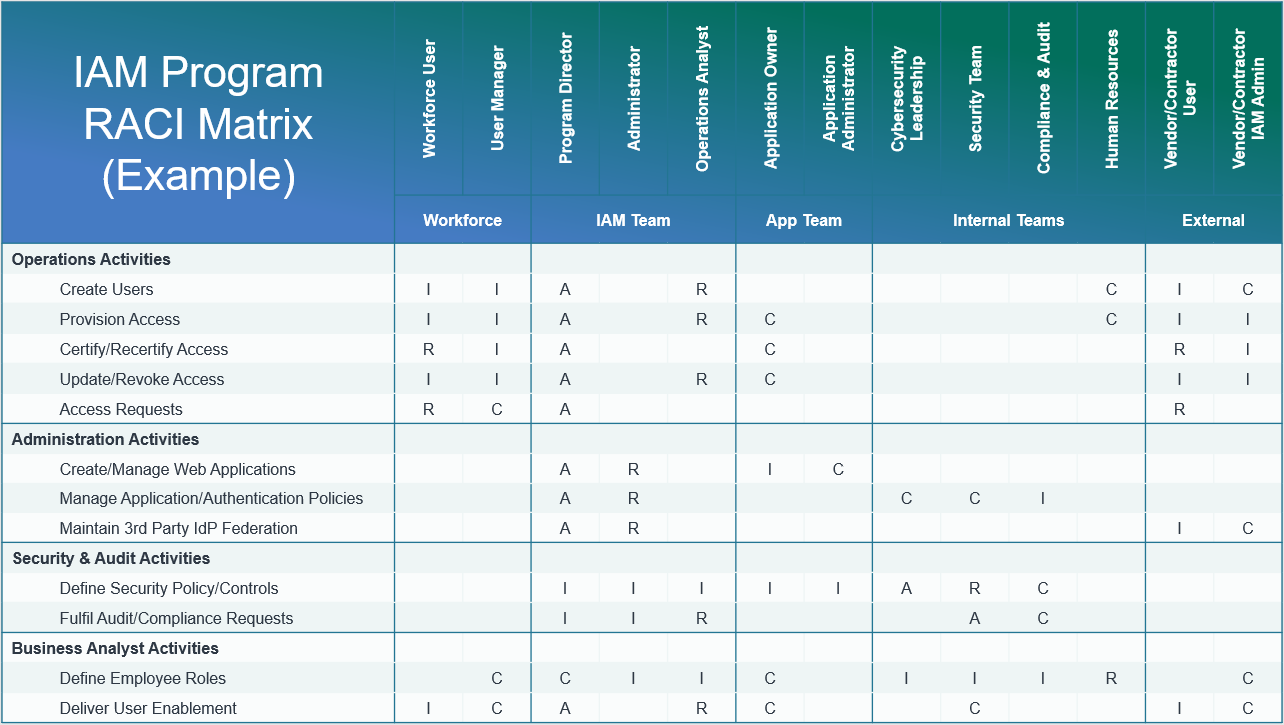Select the Business Analyst Activities heading
Screen dimensions: 1284x725
115,648
